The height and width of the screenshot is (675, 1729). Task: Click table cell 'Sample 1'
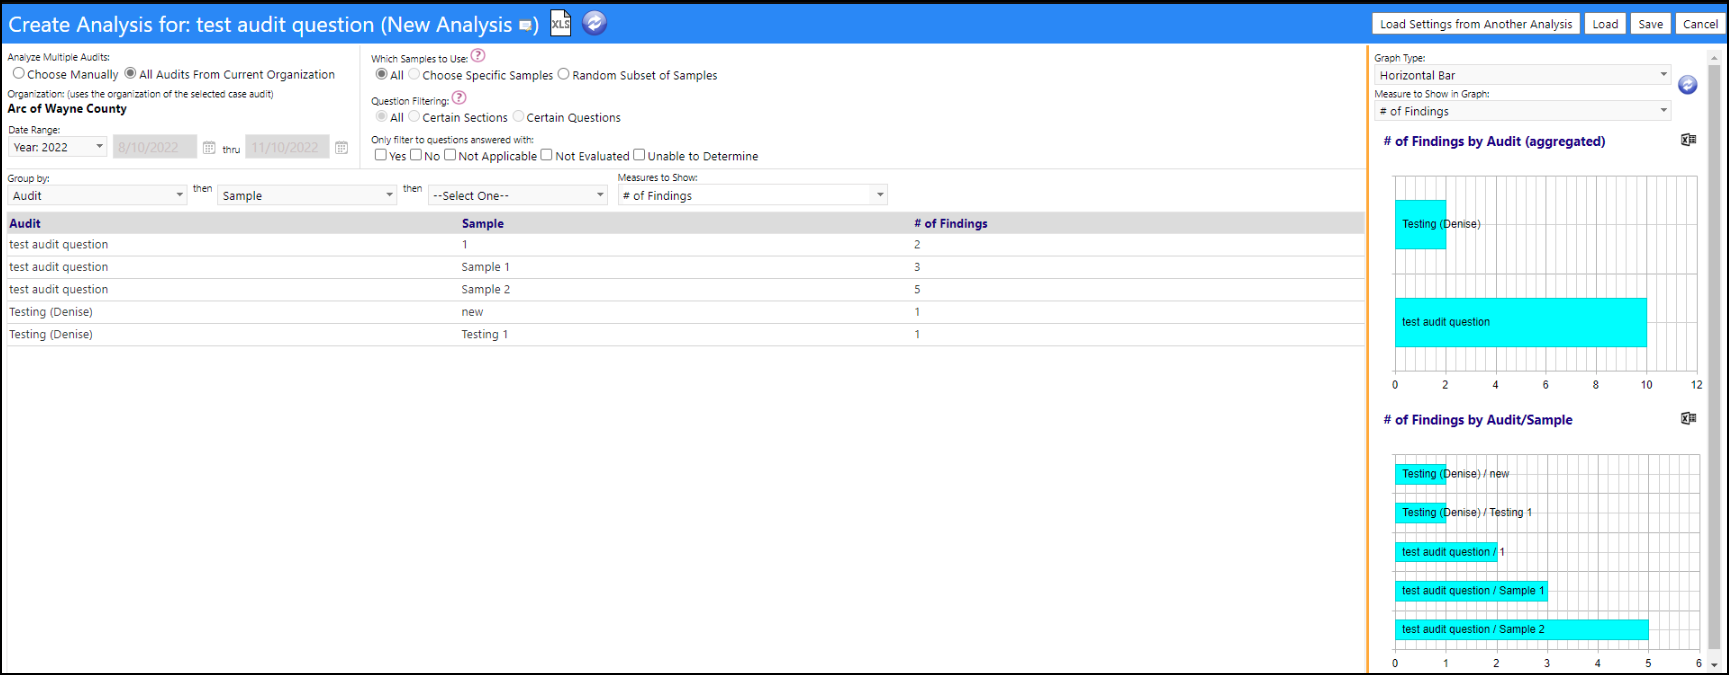pos(485,267)
